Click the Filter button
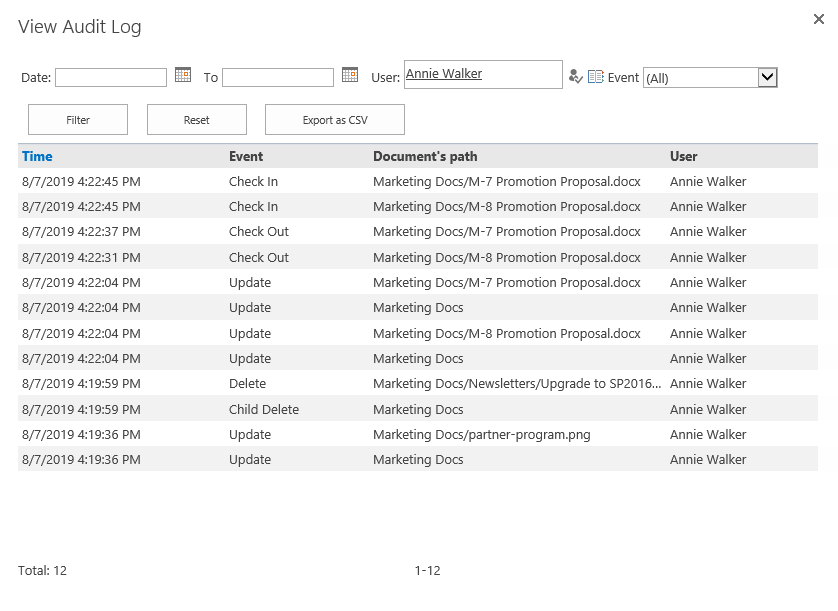The height and width of the screenshot is (611, 838). coord(78,120)
